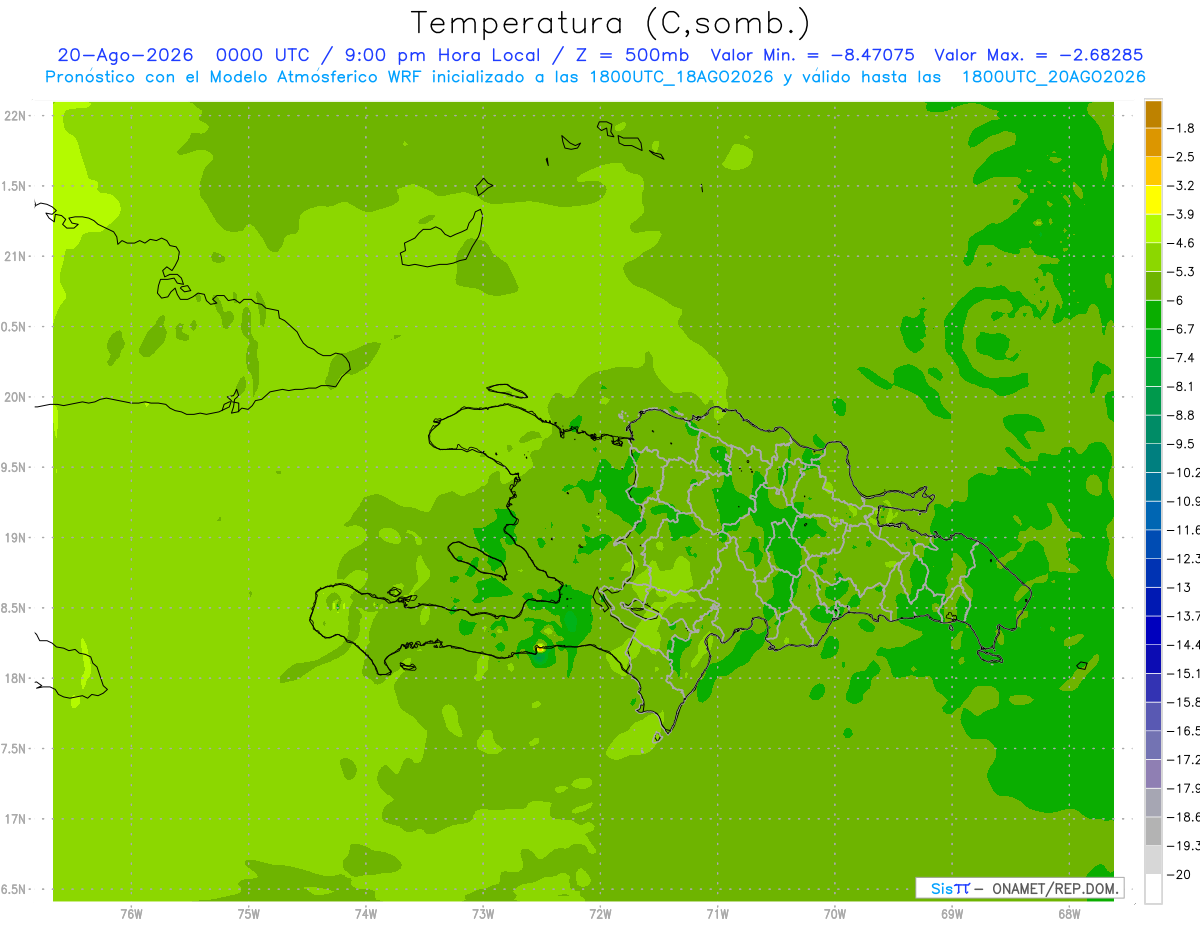Click the '70W' longitude axis label

(835, 914)
